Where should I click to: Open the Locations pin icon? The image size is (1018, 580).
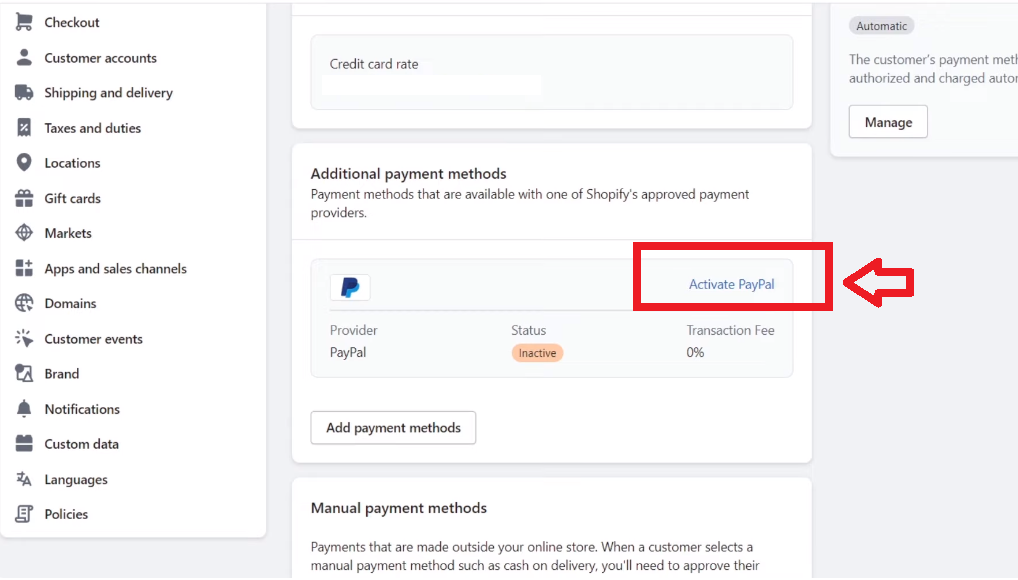(x=24, y=162)
